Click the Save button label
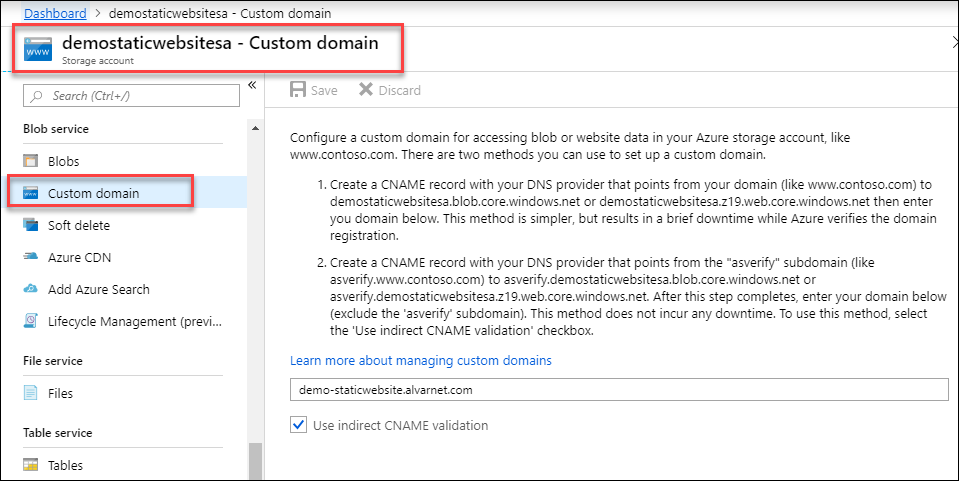Image resolution: width=959 pixels, height=481 pixels. click(324, 91)
